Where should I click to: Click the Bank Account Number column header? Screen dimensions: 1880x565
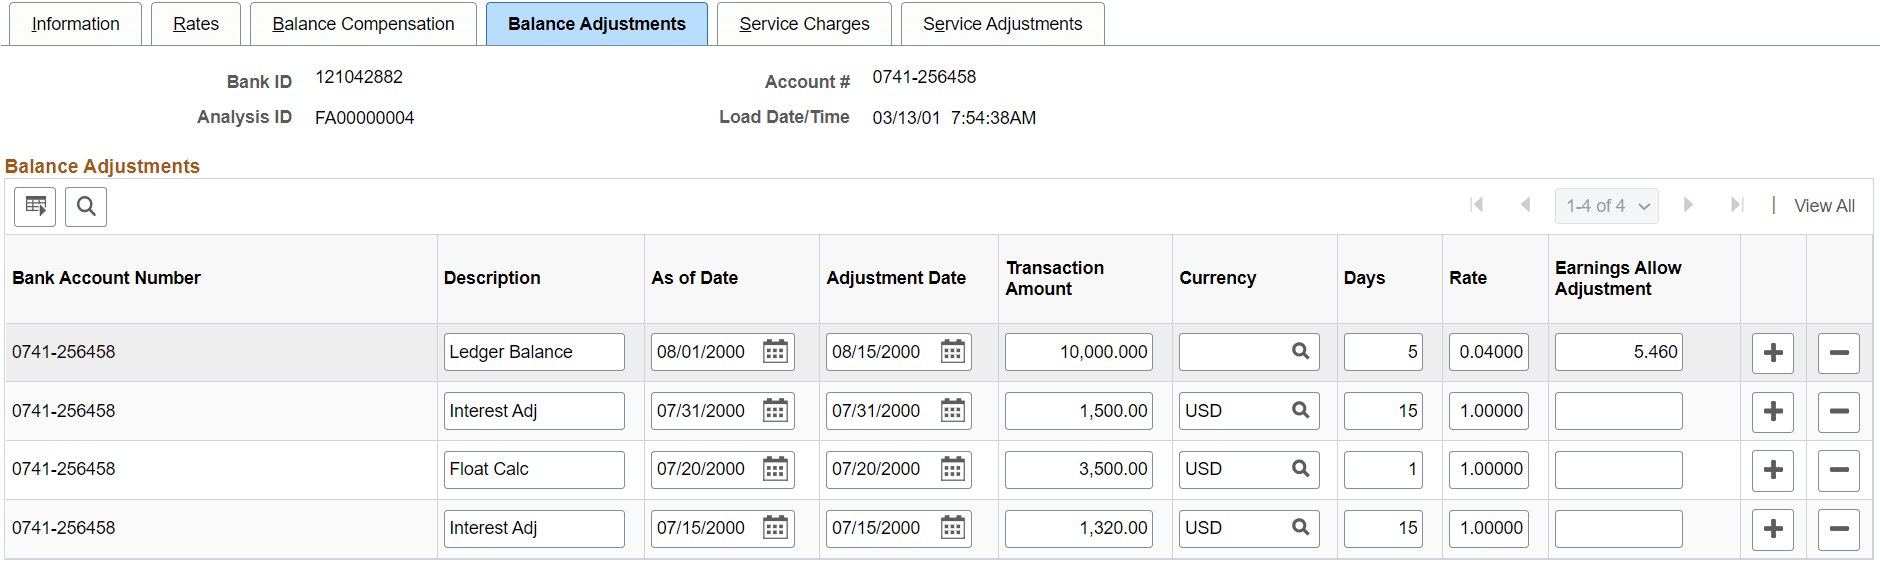(x=106, y=278)
